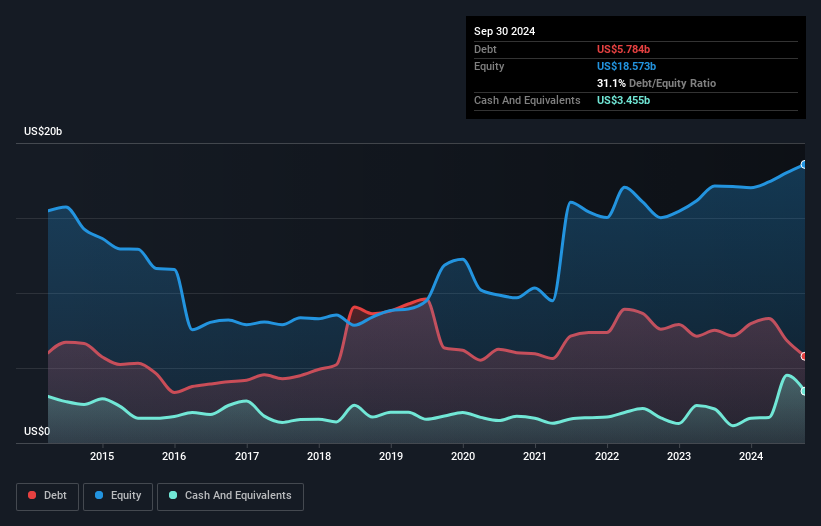Viewport: 821px width, 526px height.
Task: Click the 2015 x-axis label
Action: click(102, 456)
